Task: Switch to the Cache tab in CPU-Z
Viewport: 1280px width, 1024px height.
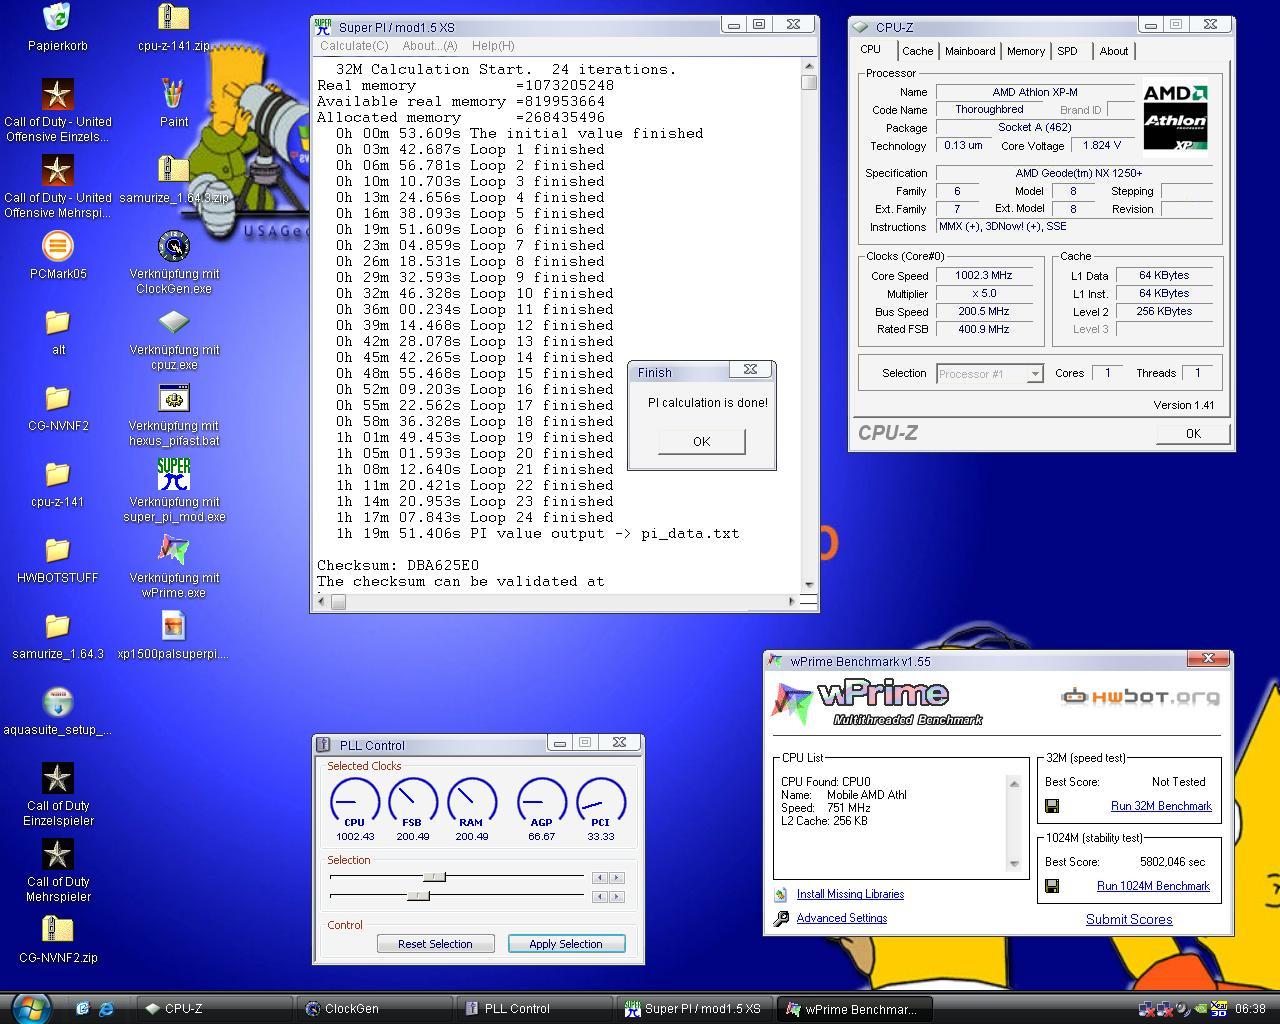Action: click(x=917, y=51)
